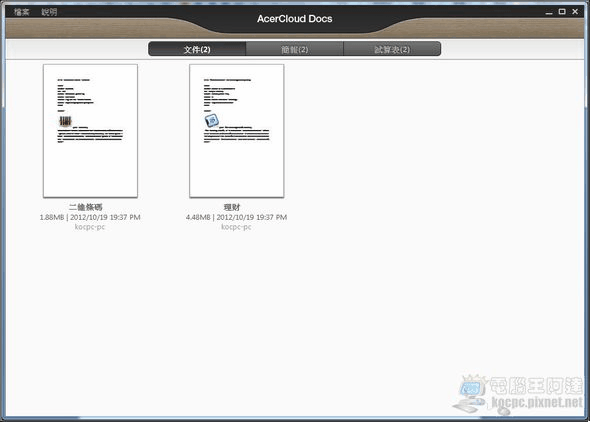Select the 二維條碼 document thumbnail
Screen dimensions: 590x422
point(90,131)
